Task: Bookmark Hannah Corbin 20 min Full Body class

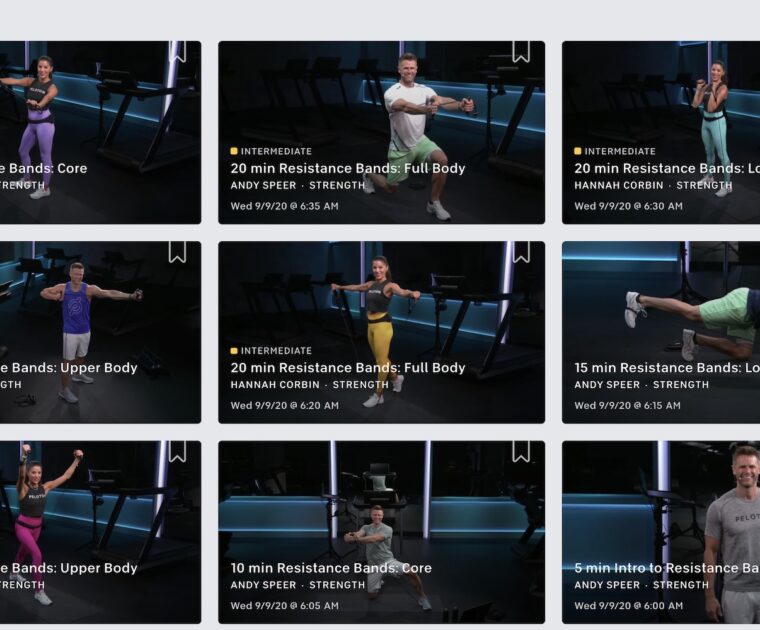Action: 521,252
